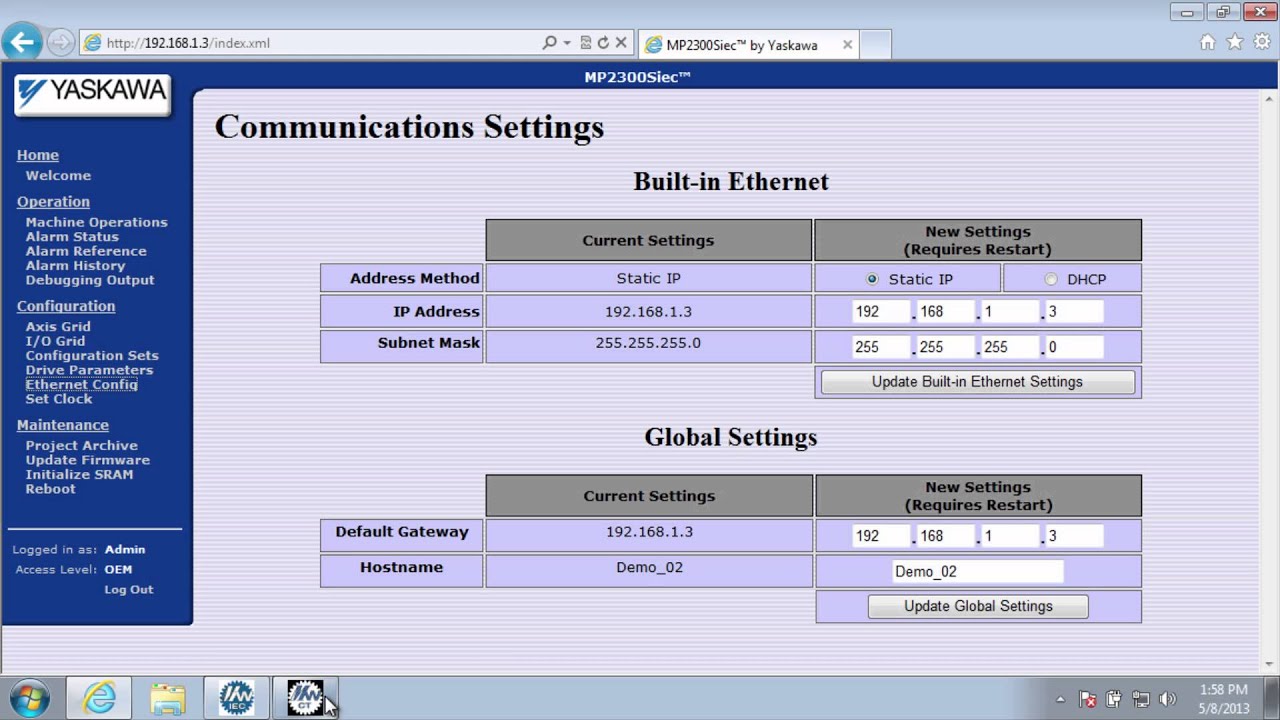The image size is (1280, 720).
Task: Click the browser Forward arrow button
Action: coord(60,42)
